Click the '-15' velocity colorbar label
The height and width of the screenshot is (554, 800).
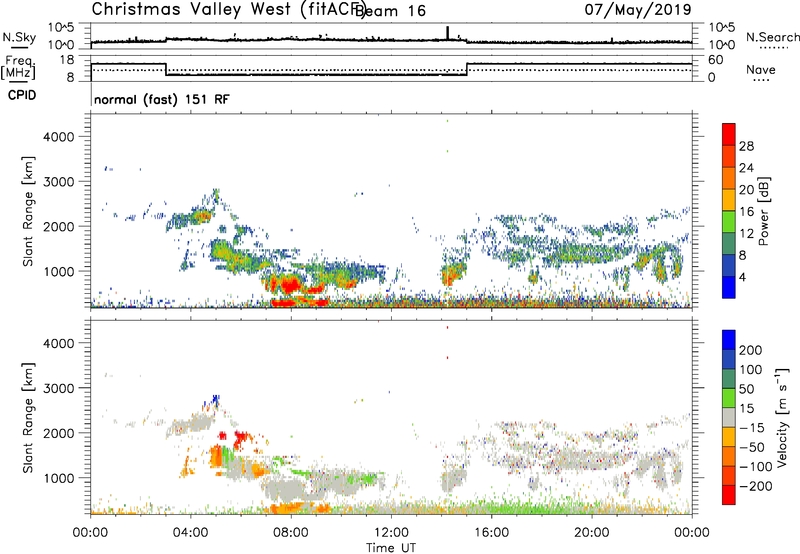click(x=752, y=427)
